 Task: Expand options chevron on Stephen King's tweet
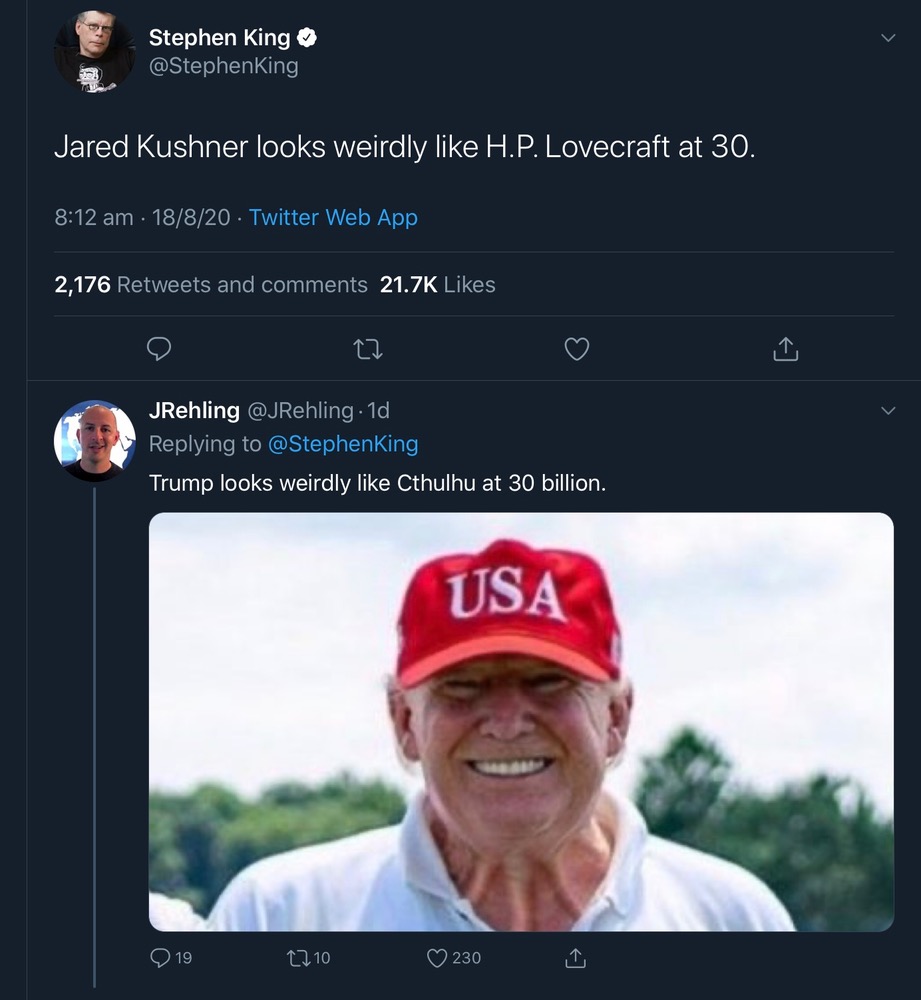coord(888,38)
